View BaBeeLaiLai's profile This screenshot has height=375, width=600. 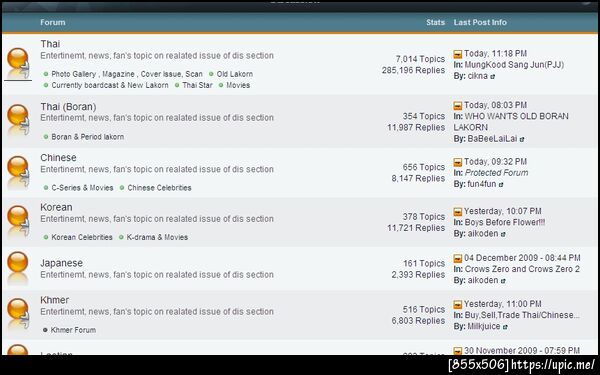click(x=492, y=139)
